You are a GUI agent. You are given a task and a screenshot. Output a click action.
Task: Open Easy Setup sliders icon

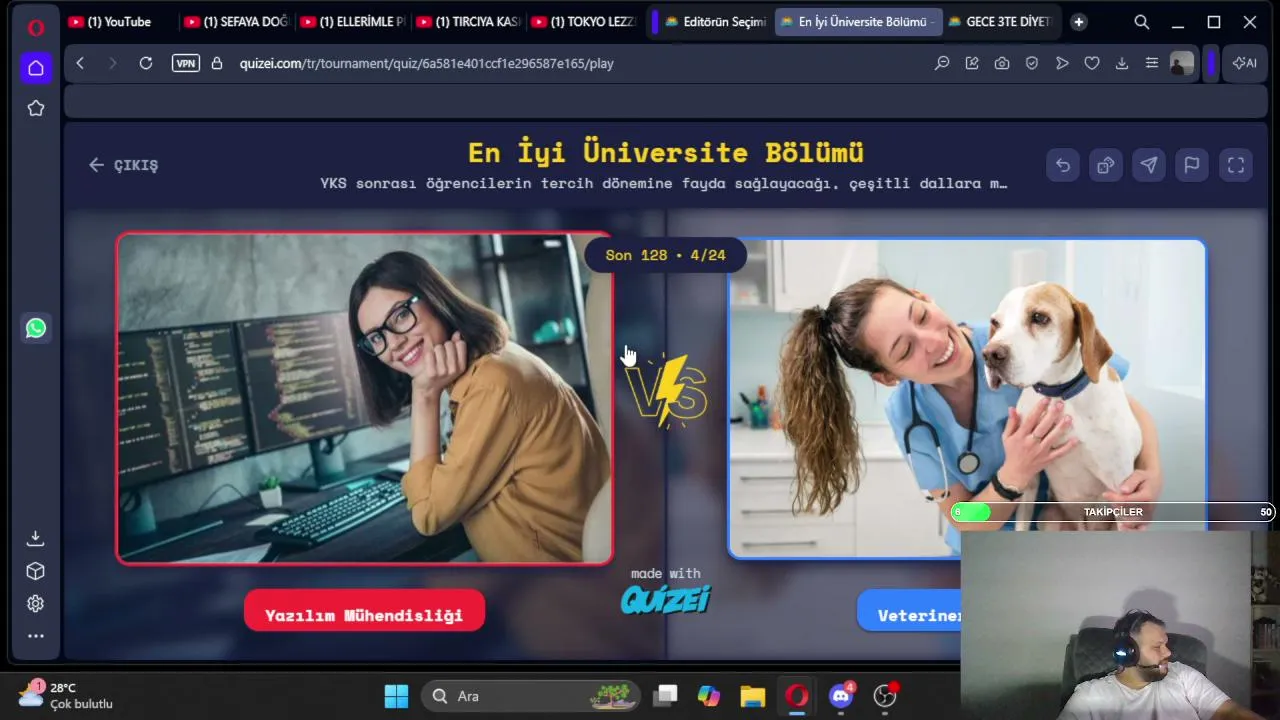click(x=1152, y=63)
